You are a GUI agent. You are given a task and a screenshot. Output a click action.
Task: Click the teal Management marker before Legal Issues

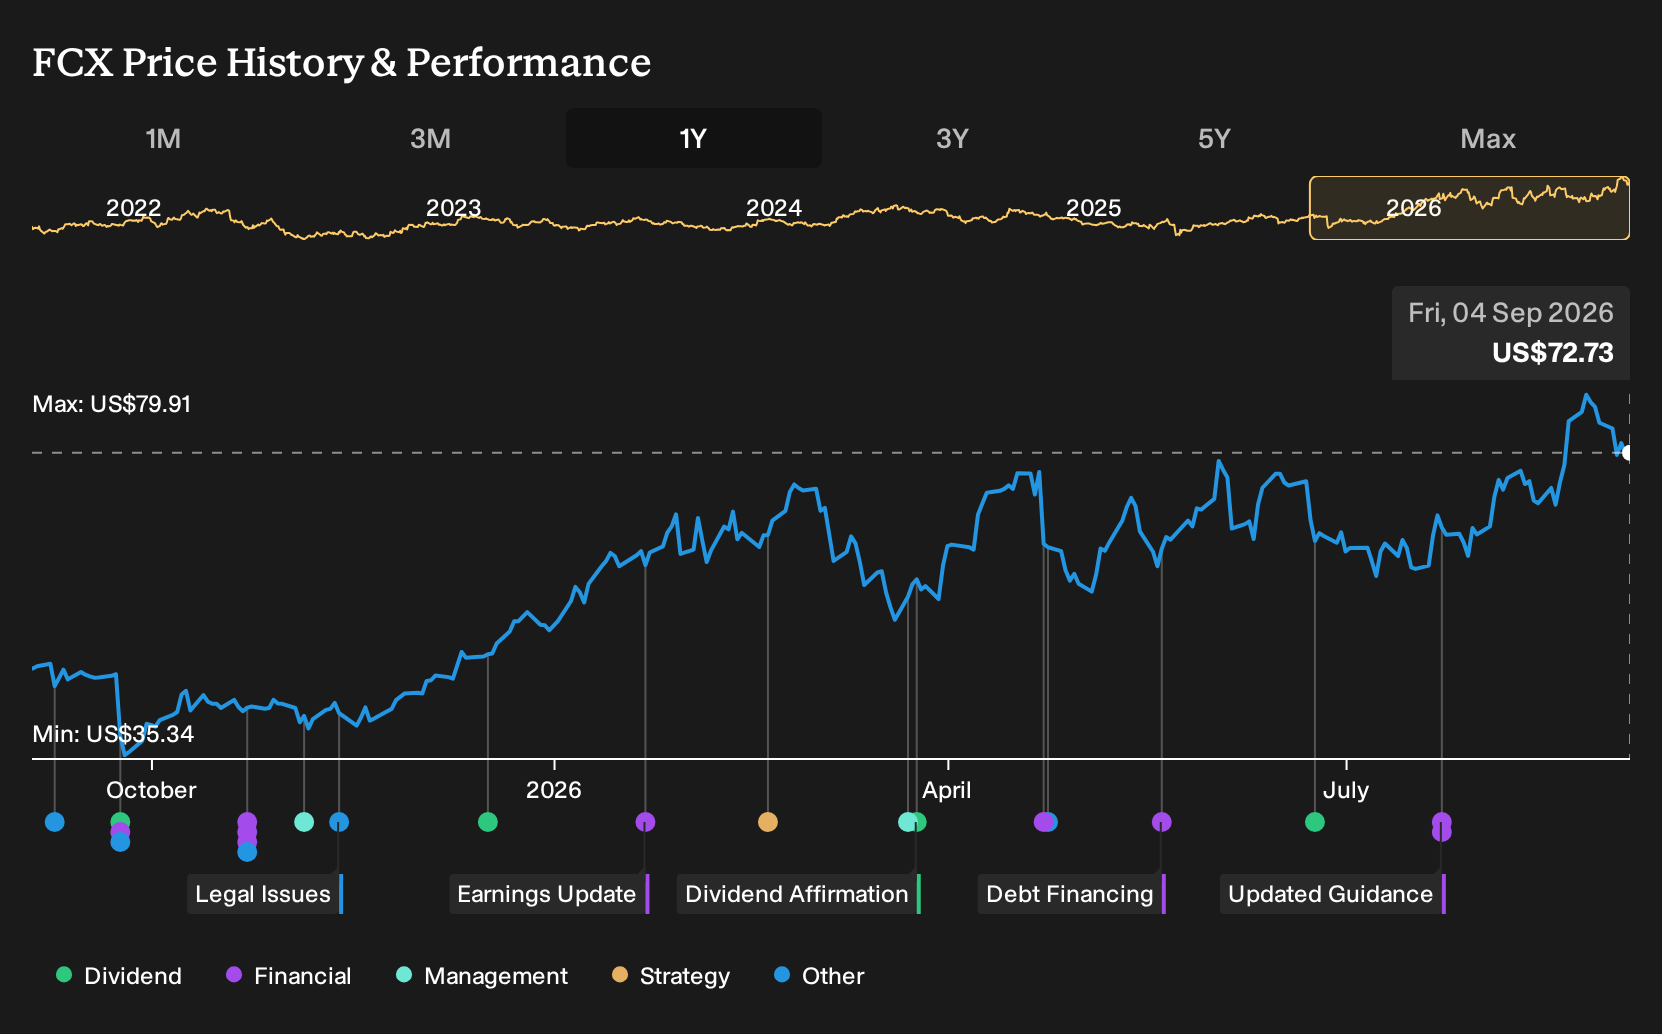coord(304,822)
